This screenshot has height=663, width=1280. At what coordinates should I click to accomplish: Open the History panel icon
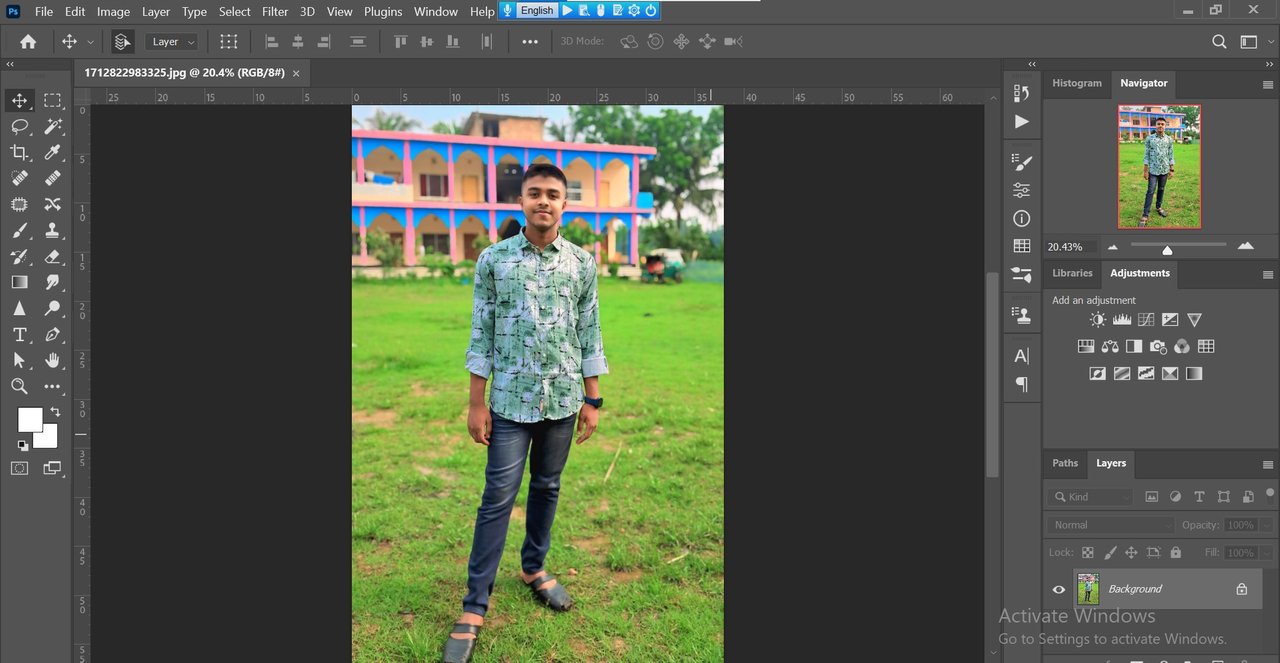tap(1021, 93)
